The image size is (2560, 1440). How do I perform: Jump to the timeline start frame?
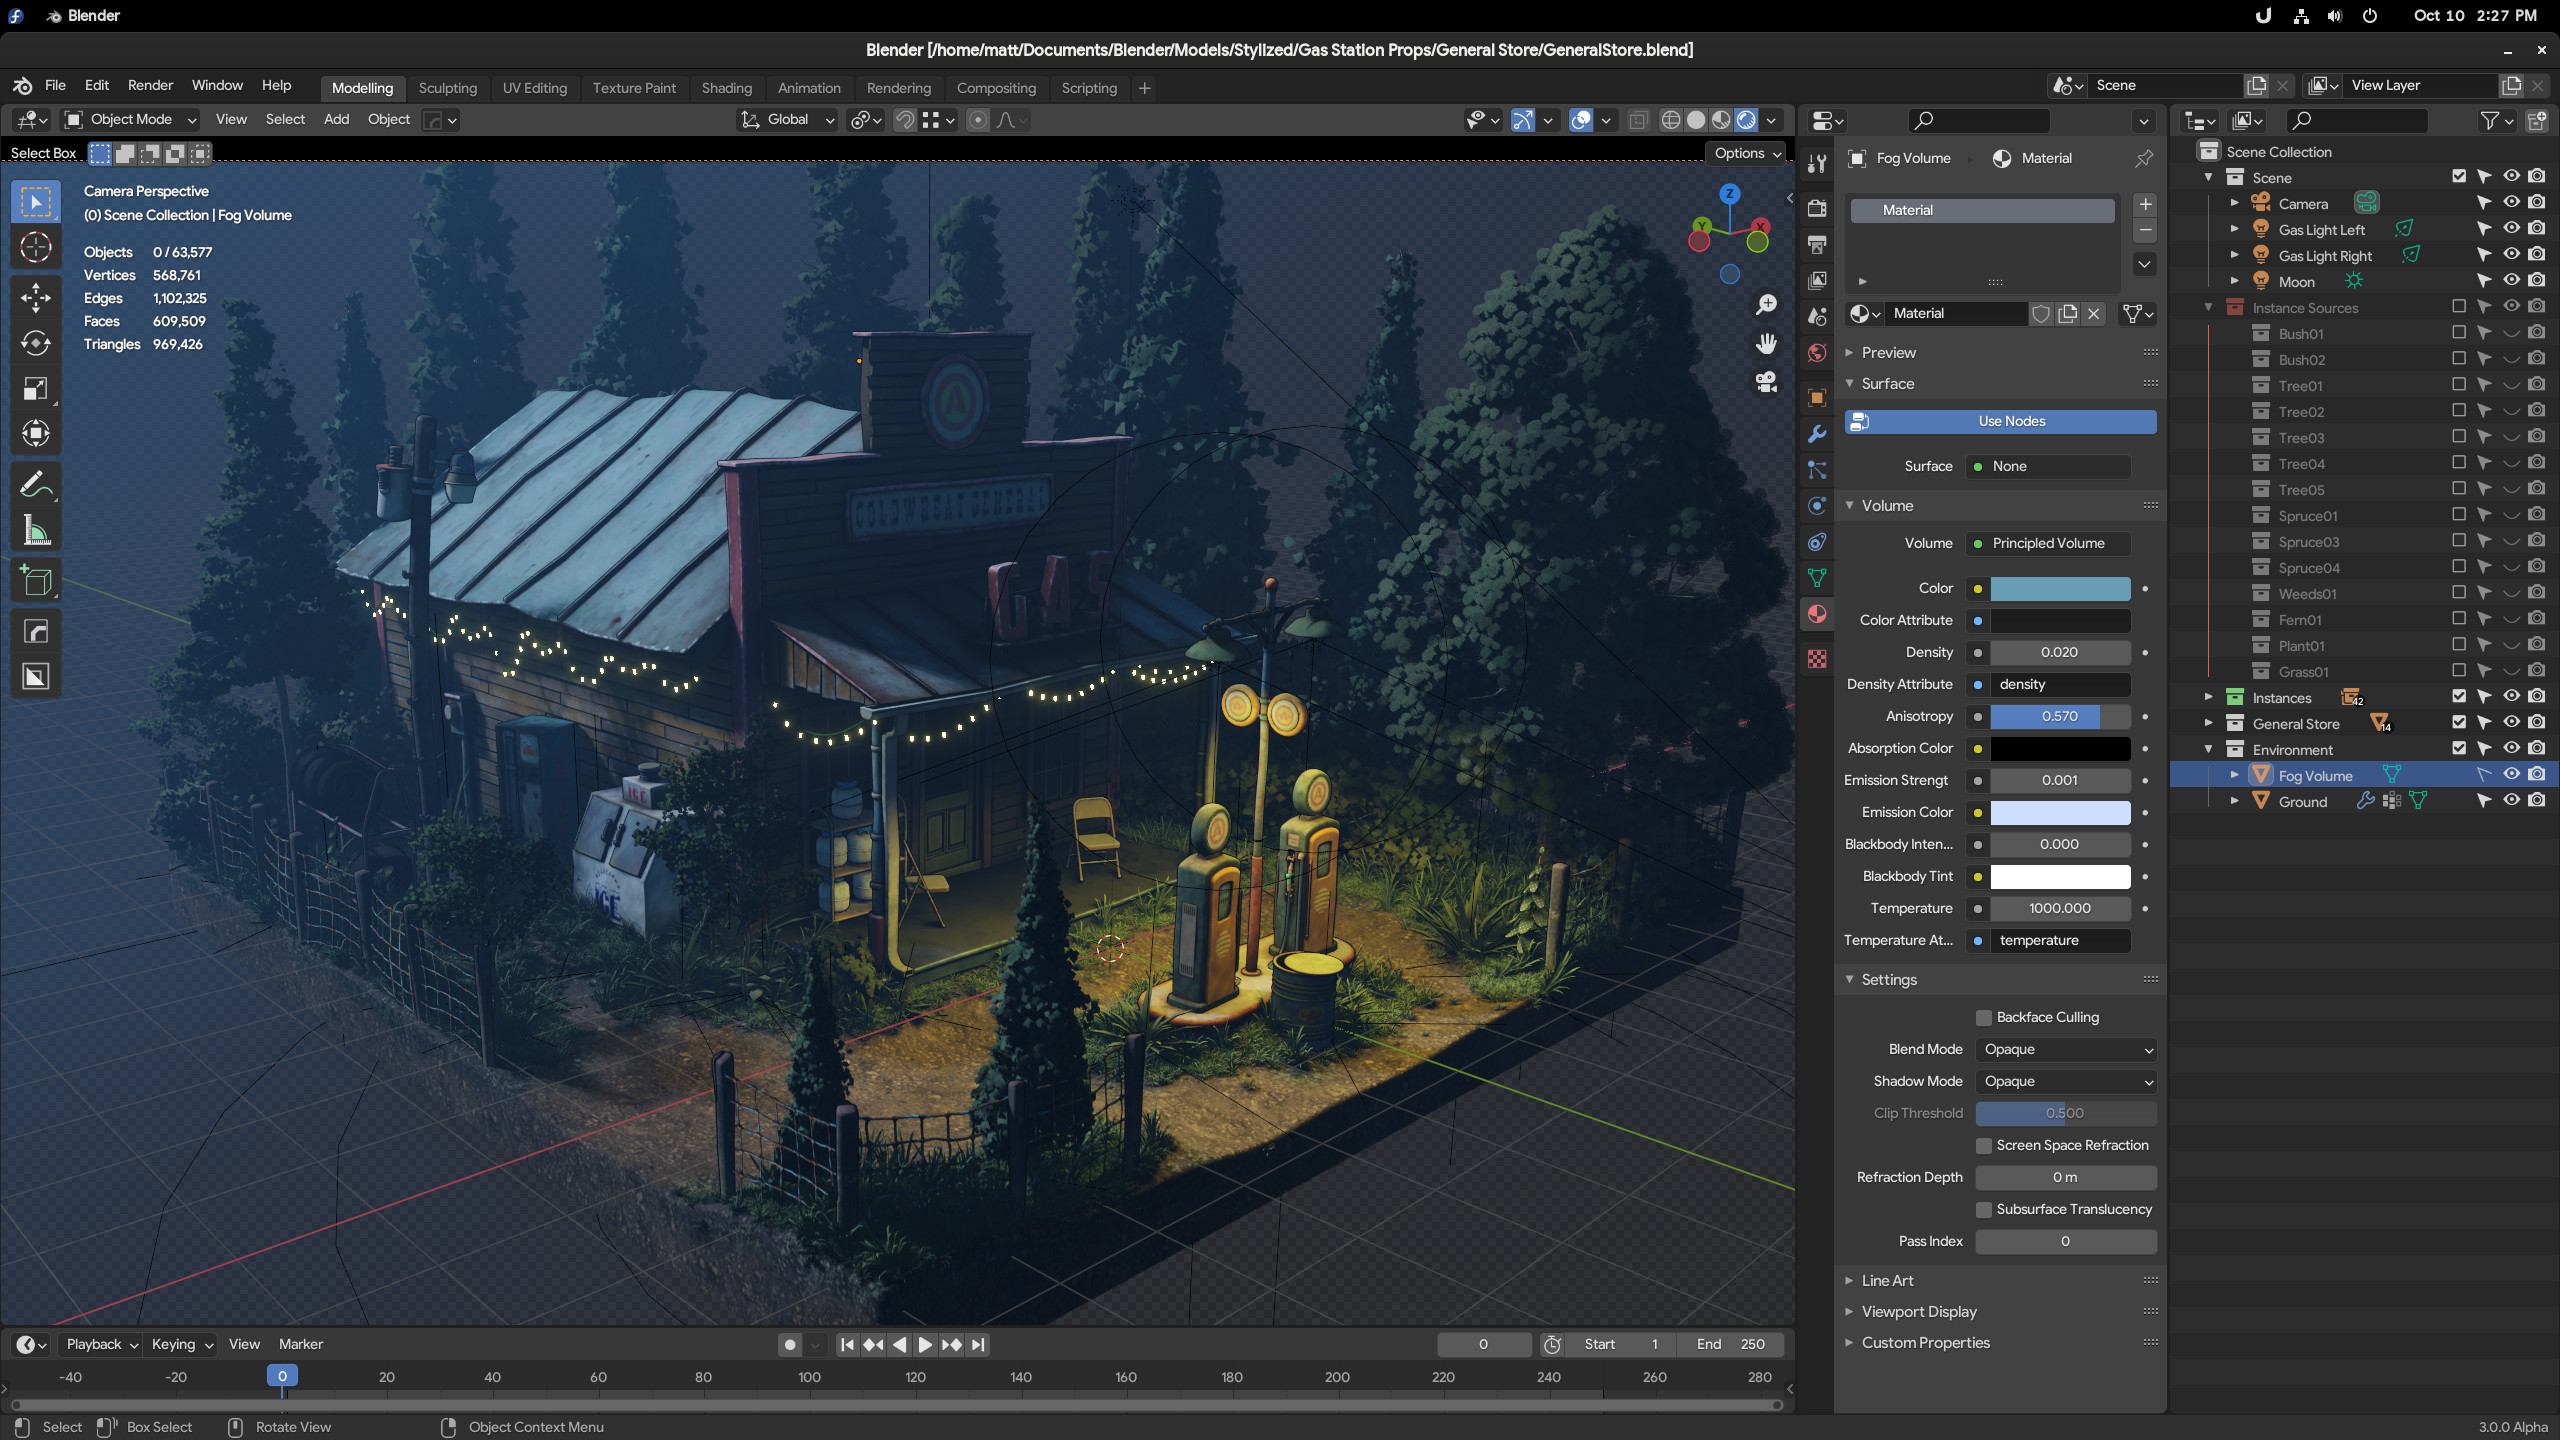[847, 1345]
